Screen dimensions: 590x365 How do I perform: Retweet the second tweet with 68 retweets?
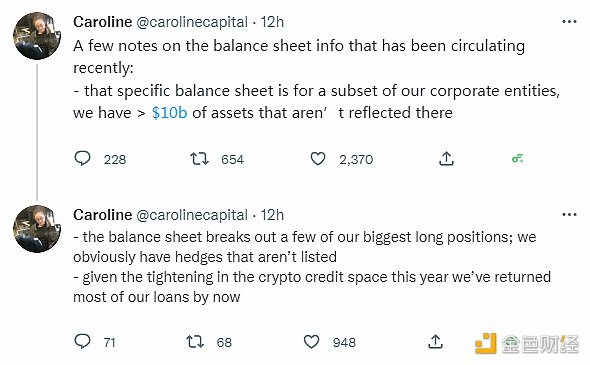click(x=195, y=342)
